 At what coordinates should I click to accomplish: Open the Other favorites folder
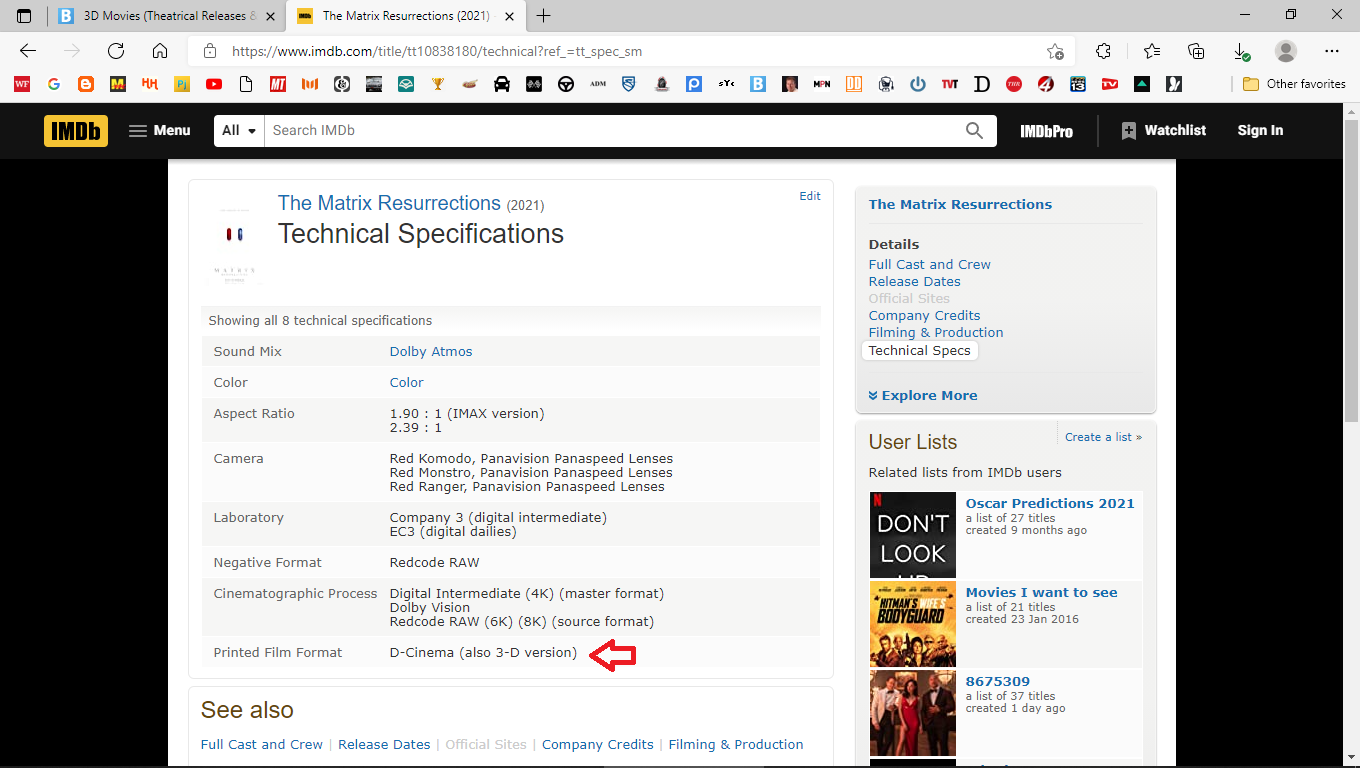1294,84
